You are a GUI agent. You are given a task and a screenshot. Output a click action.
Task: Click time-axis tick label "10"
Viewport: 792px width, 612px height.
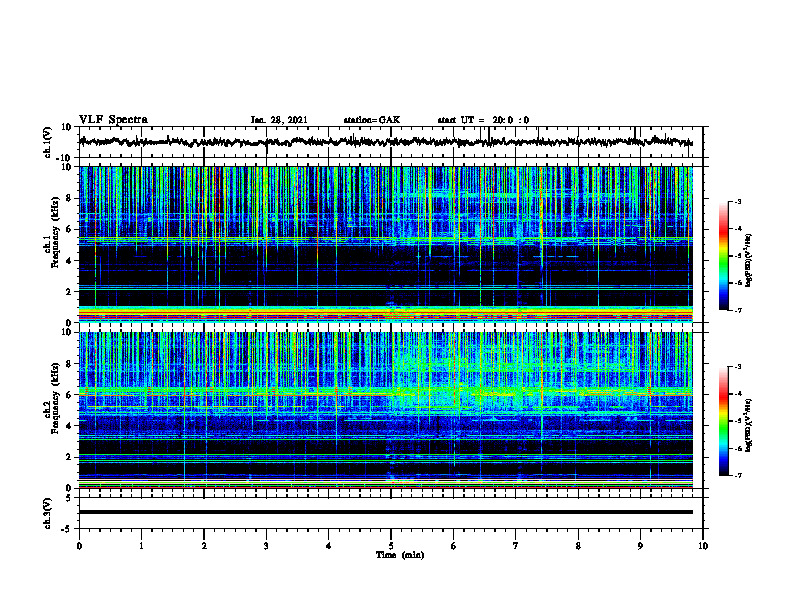pos(703,546)
